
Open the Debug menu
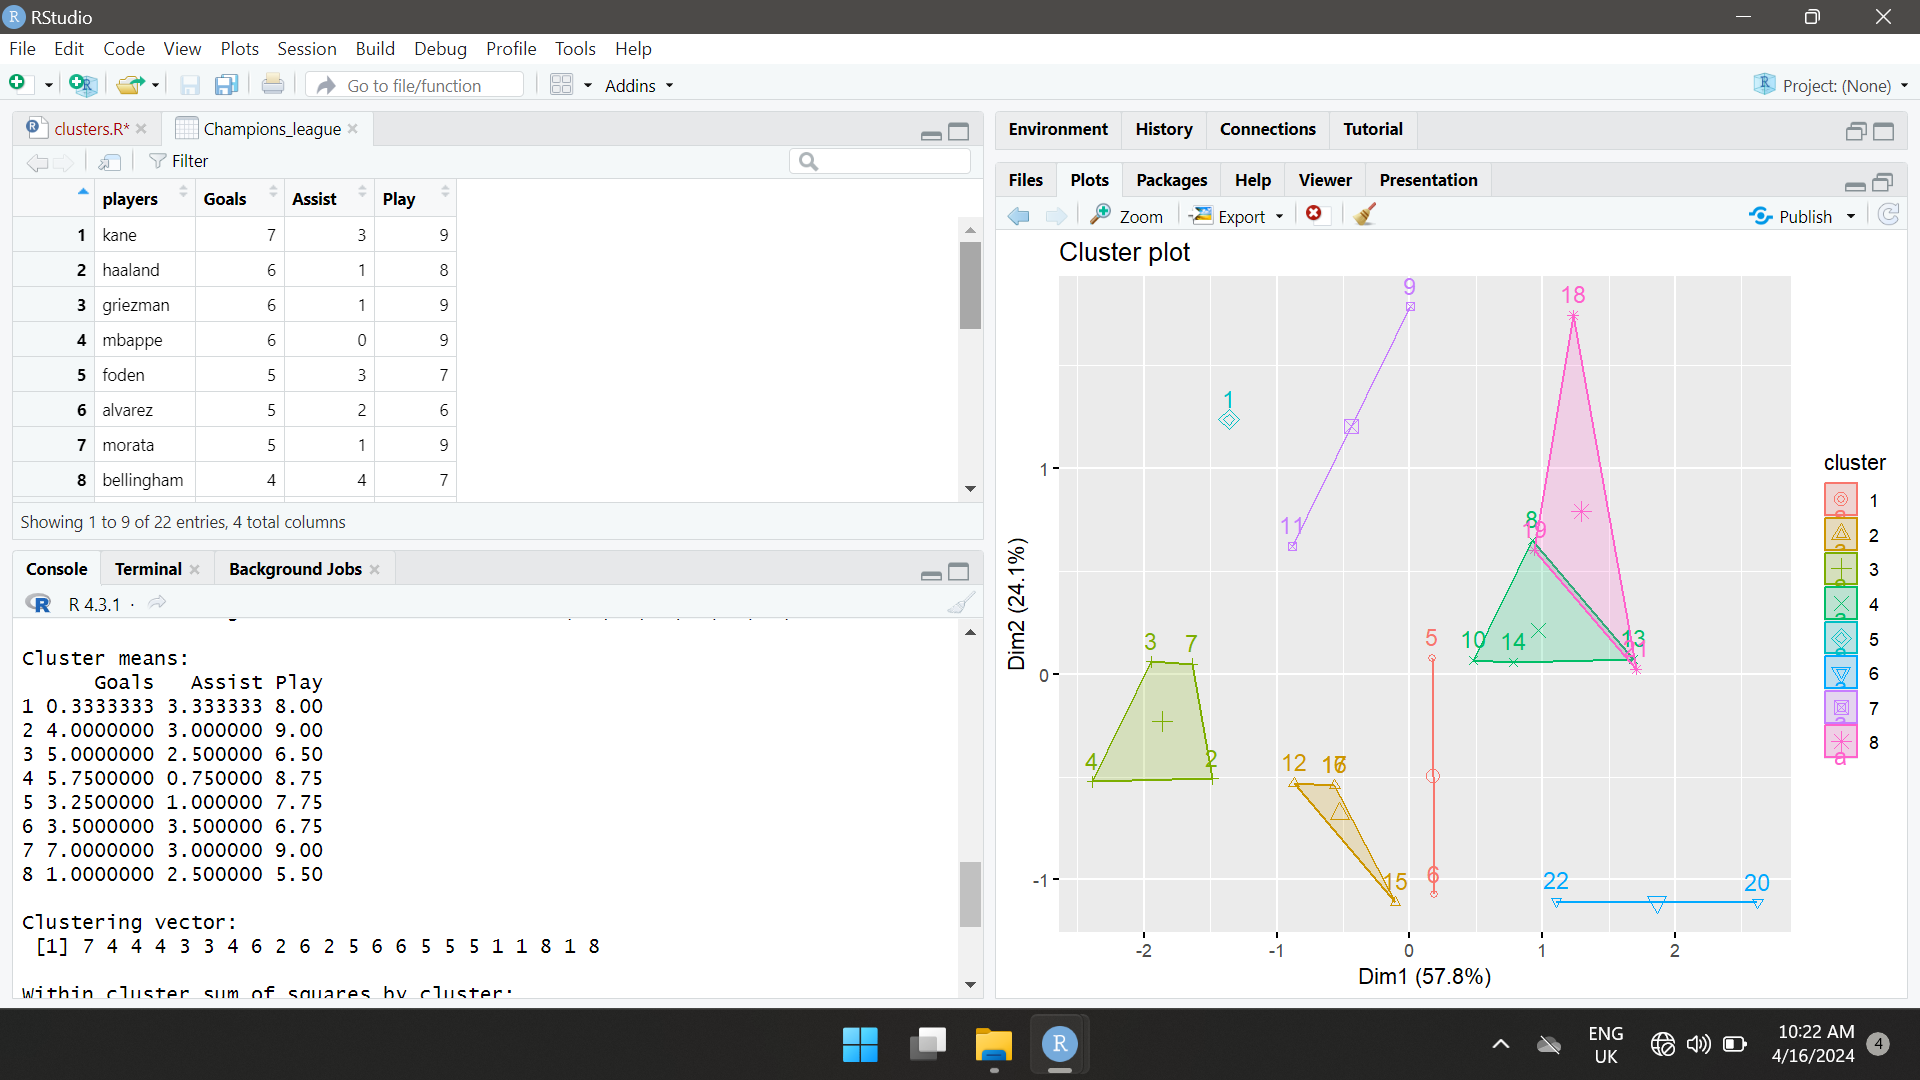(440, 49)
